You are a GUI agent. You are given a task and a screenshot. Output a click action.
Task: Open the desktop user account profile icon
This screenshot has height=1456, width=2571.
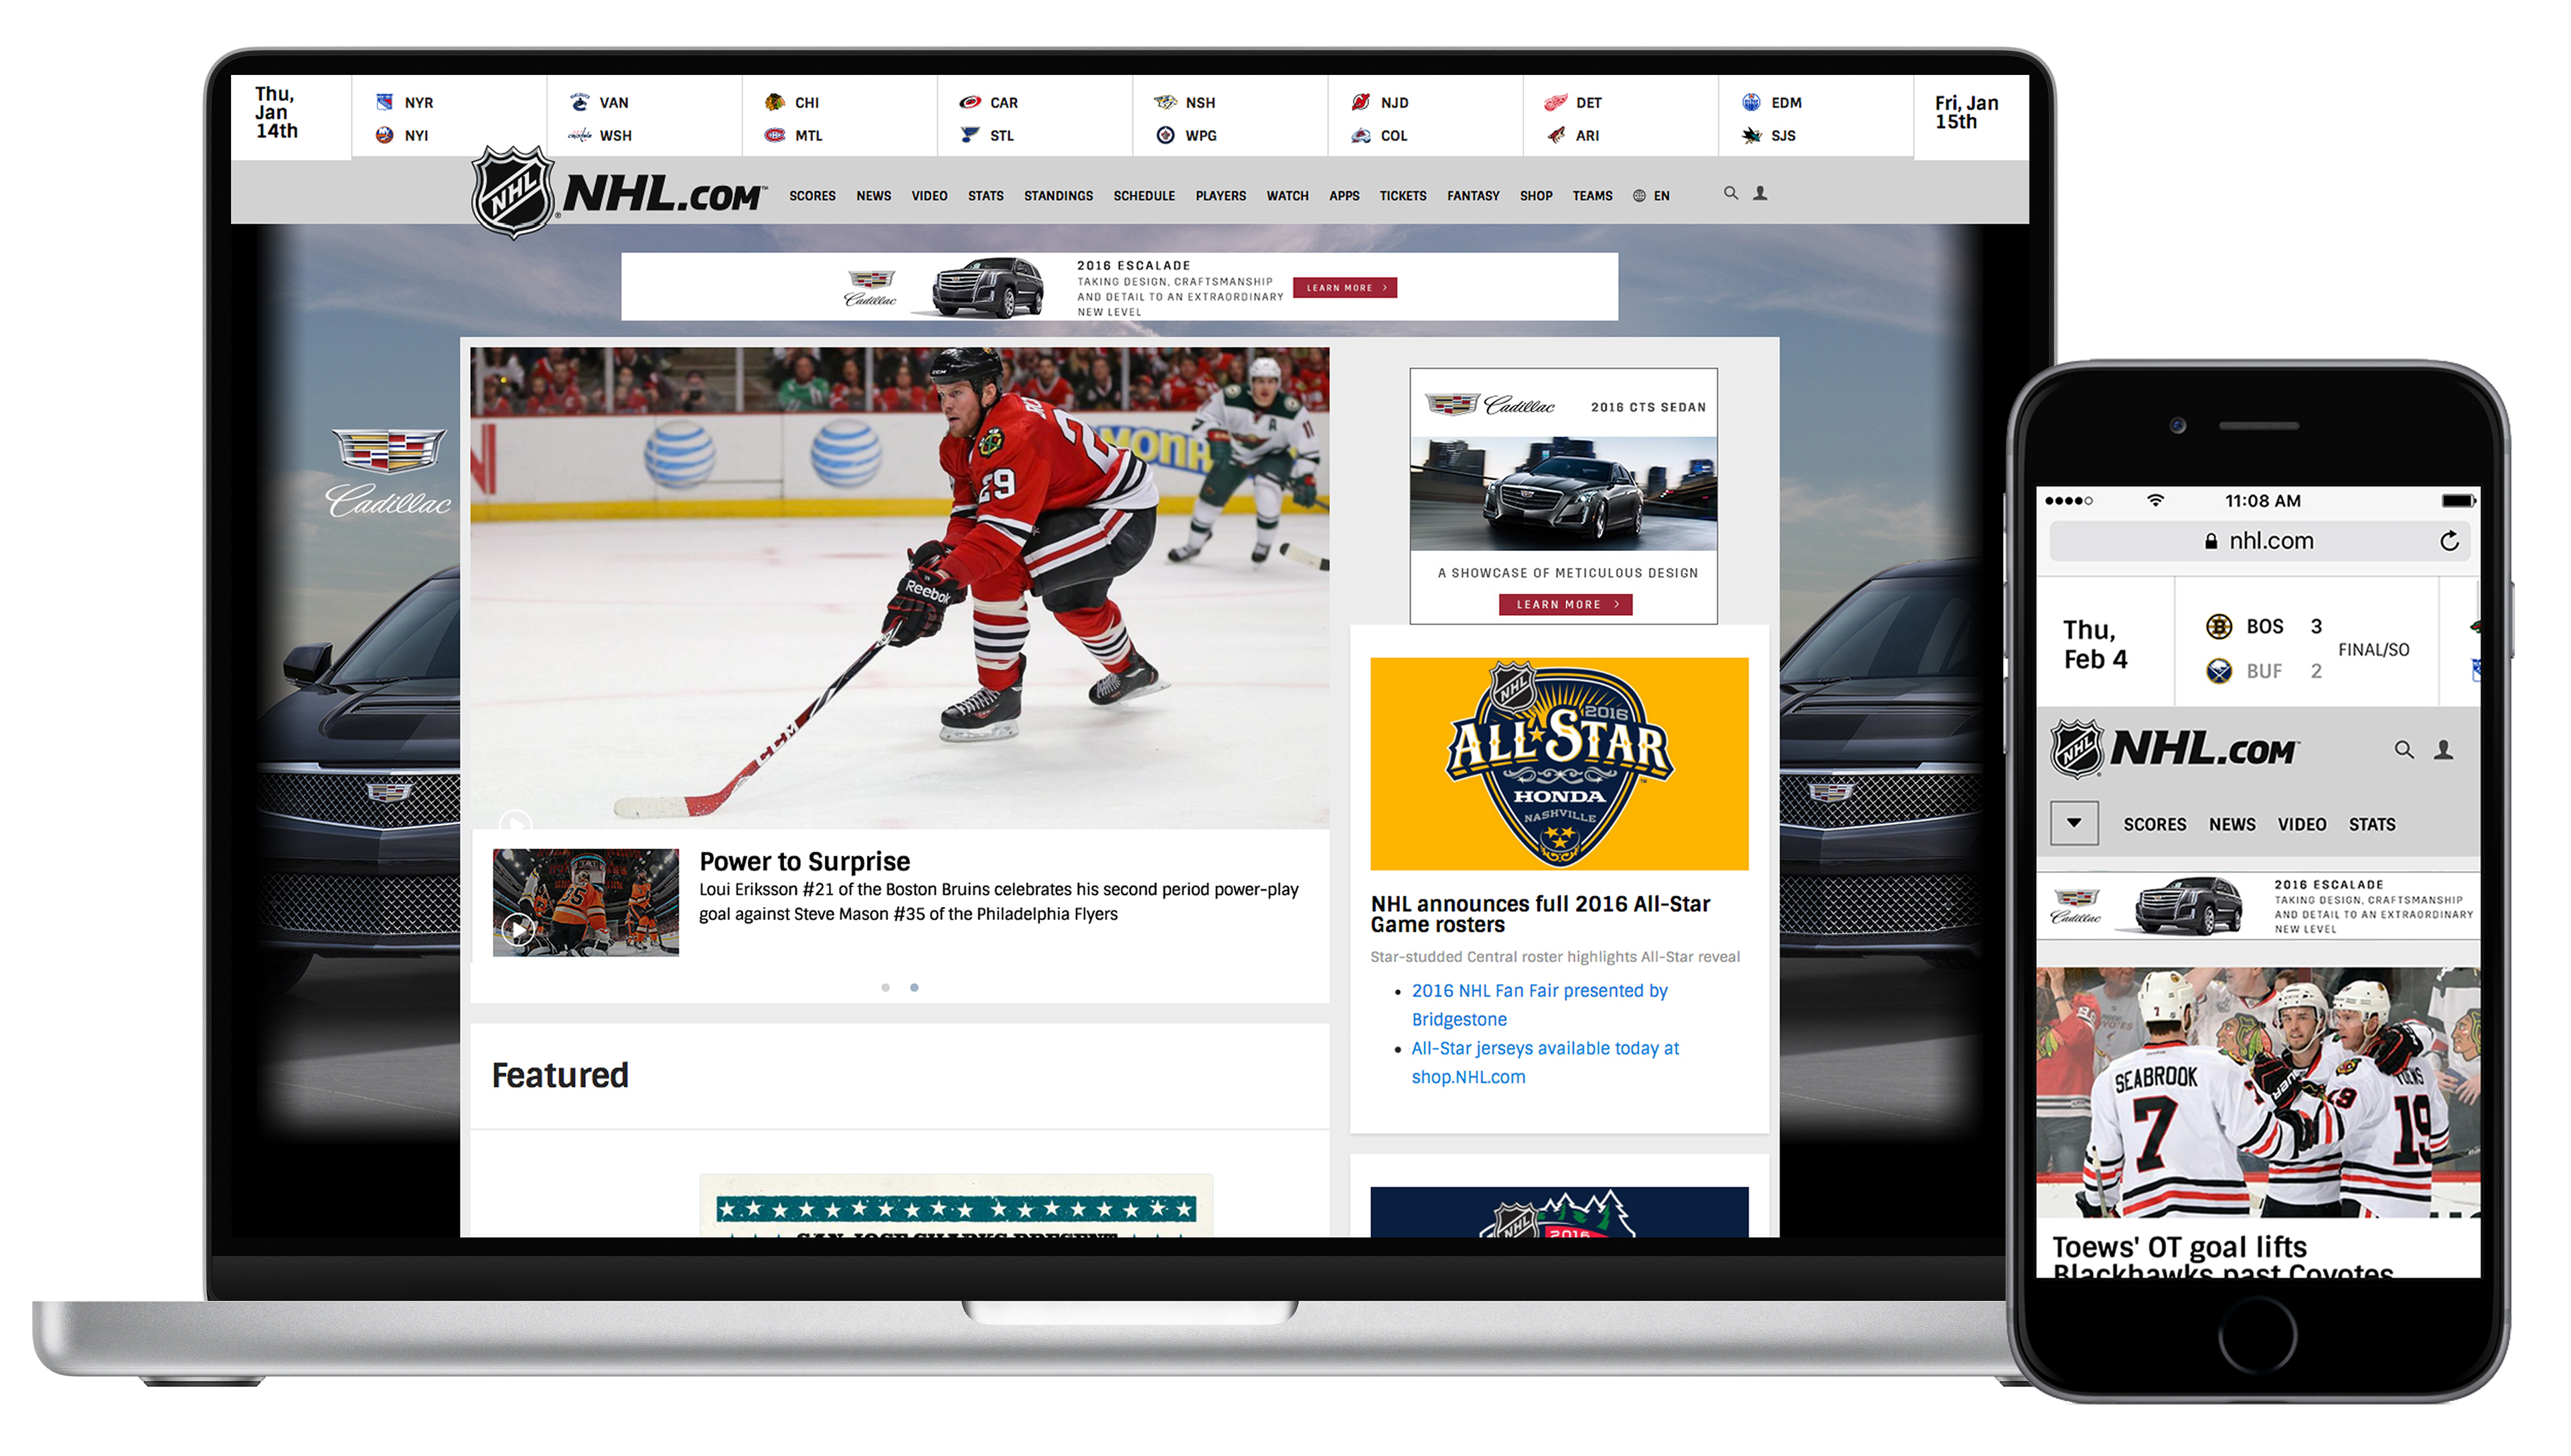click(x=1760, y=193)
